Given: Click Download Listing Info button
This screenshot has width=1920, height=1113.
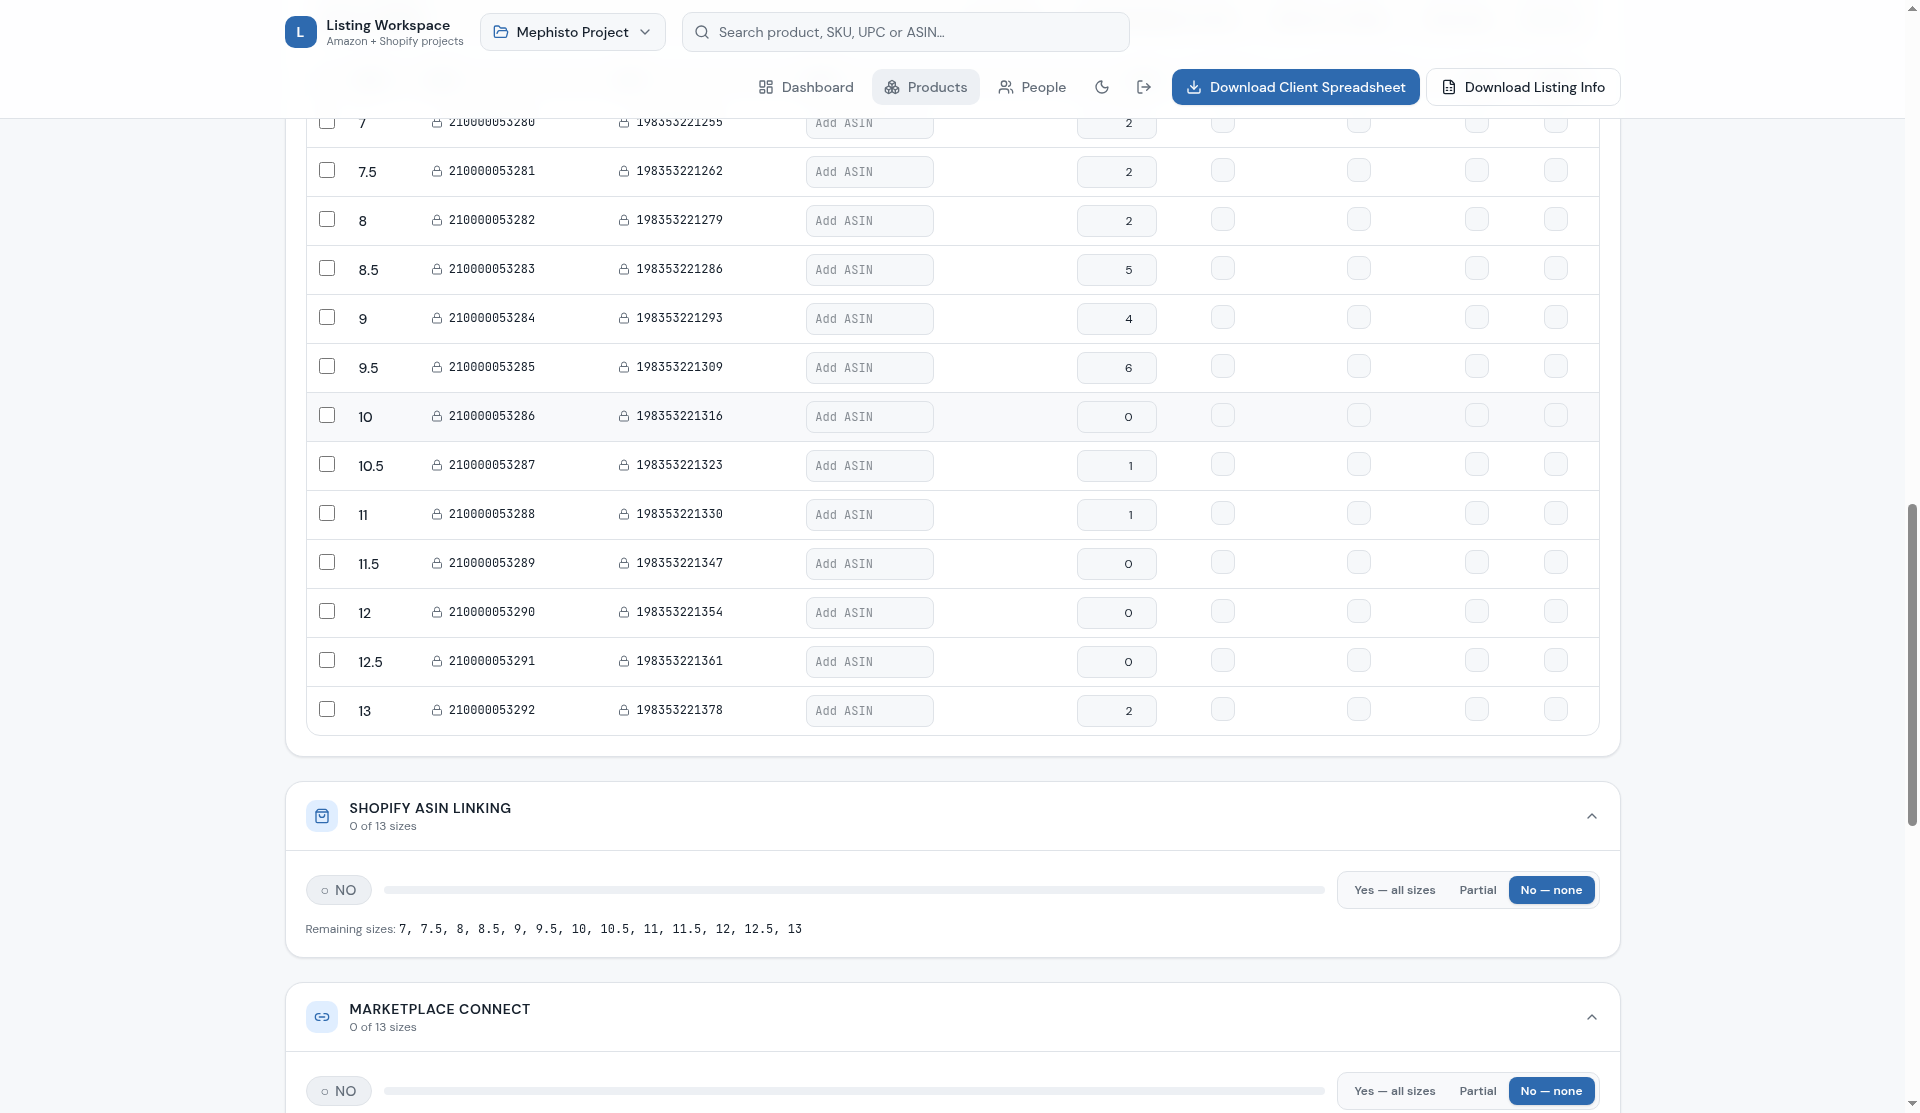Looking at the screenshot, I should 1523,87.
